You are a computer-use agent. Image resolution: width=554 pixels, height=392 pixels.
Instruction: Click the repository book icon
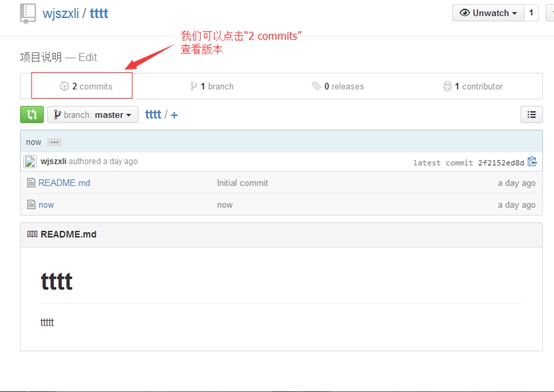tap(28, 13)
